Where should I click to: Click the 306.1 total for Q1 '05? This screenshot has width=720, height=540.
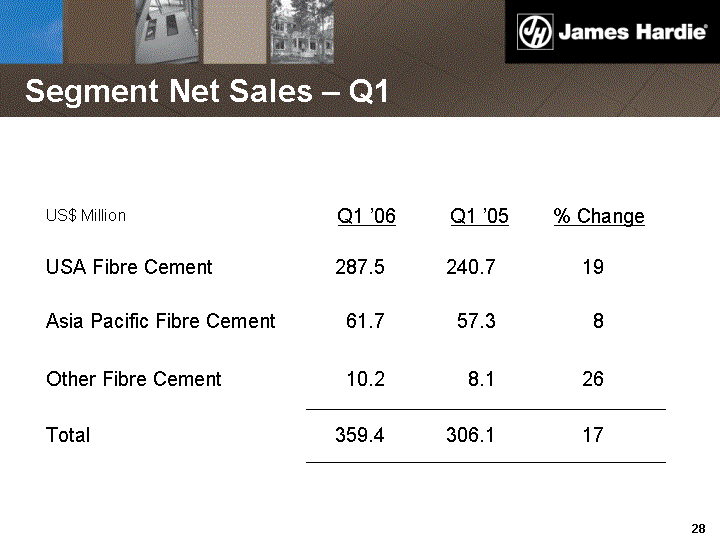[x=470, y=435]
